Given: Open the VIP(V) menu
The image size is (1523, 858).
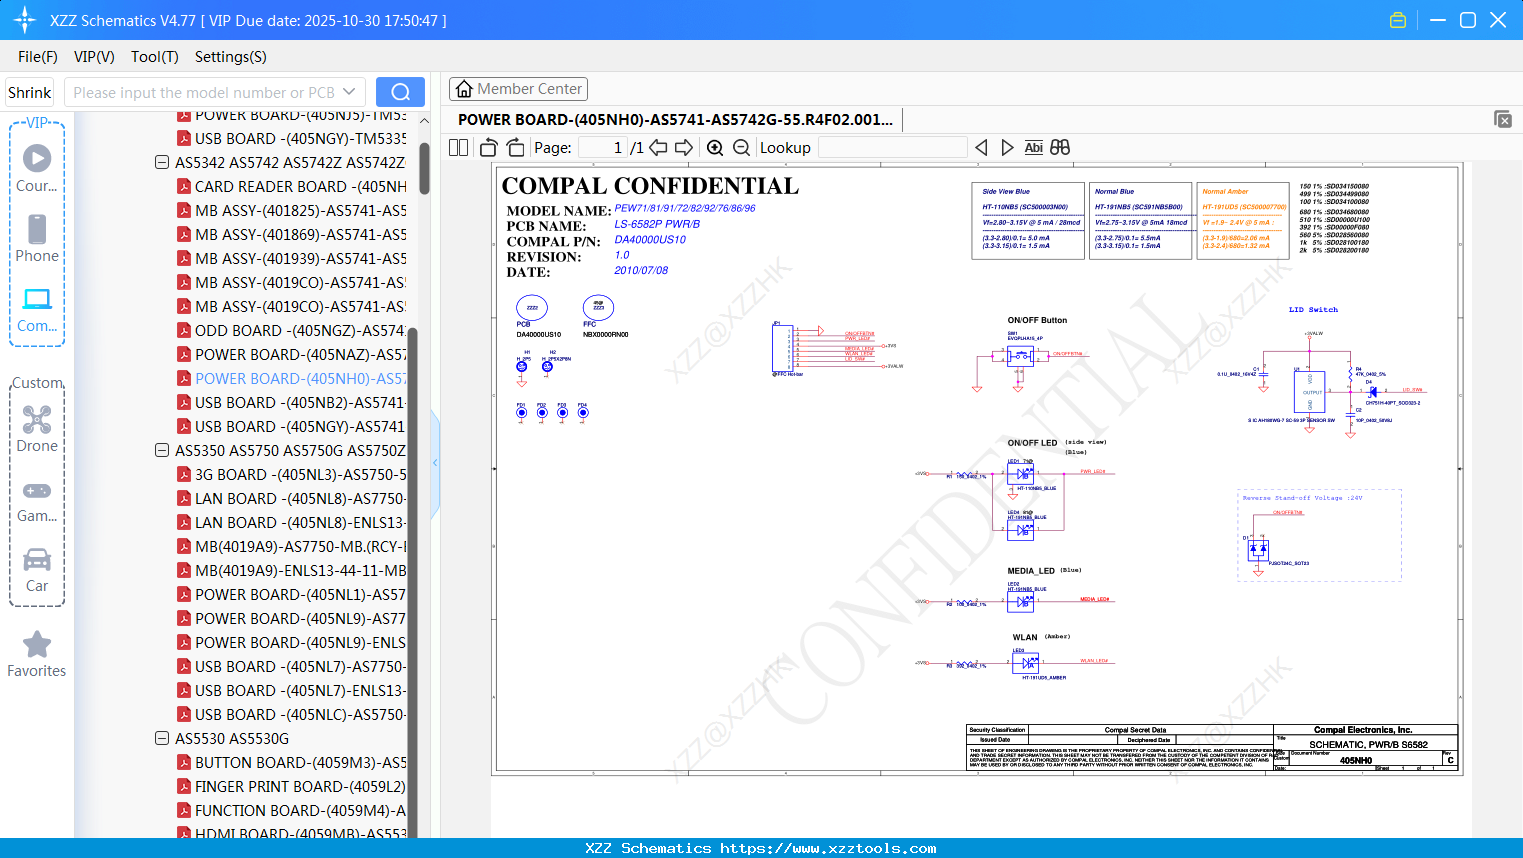Looking at the screenshot, I should (x=94, y=57).
